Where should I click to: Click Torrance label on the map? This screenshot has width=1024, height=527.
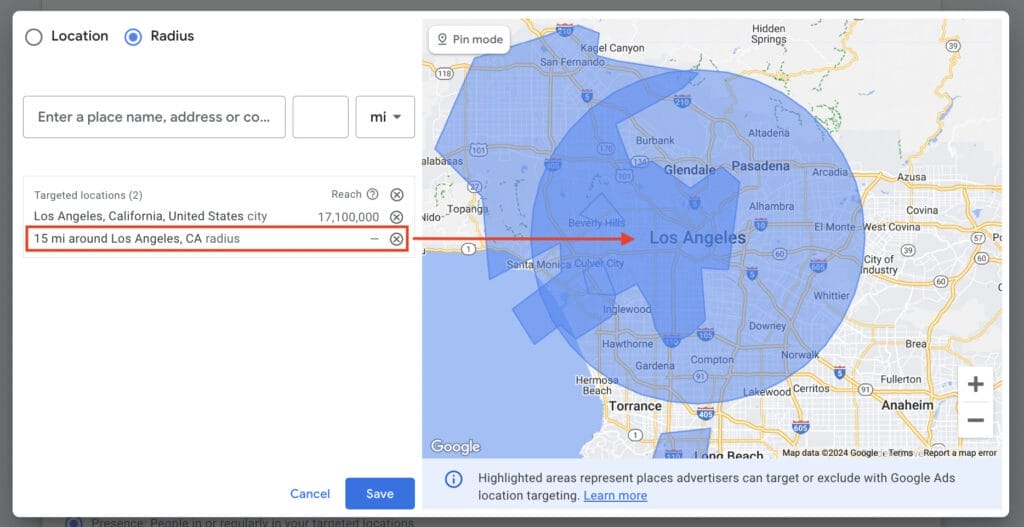[635, 406]
